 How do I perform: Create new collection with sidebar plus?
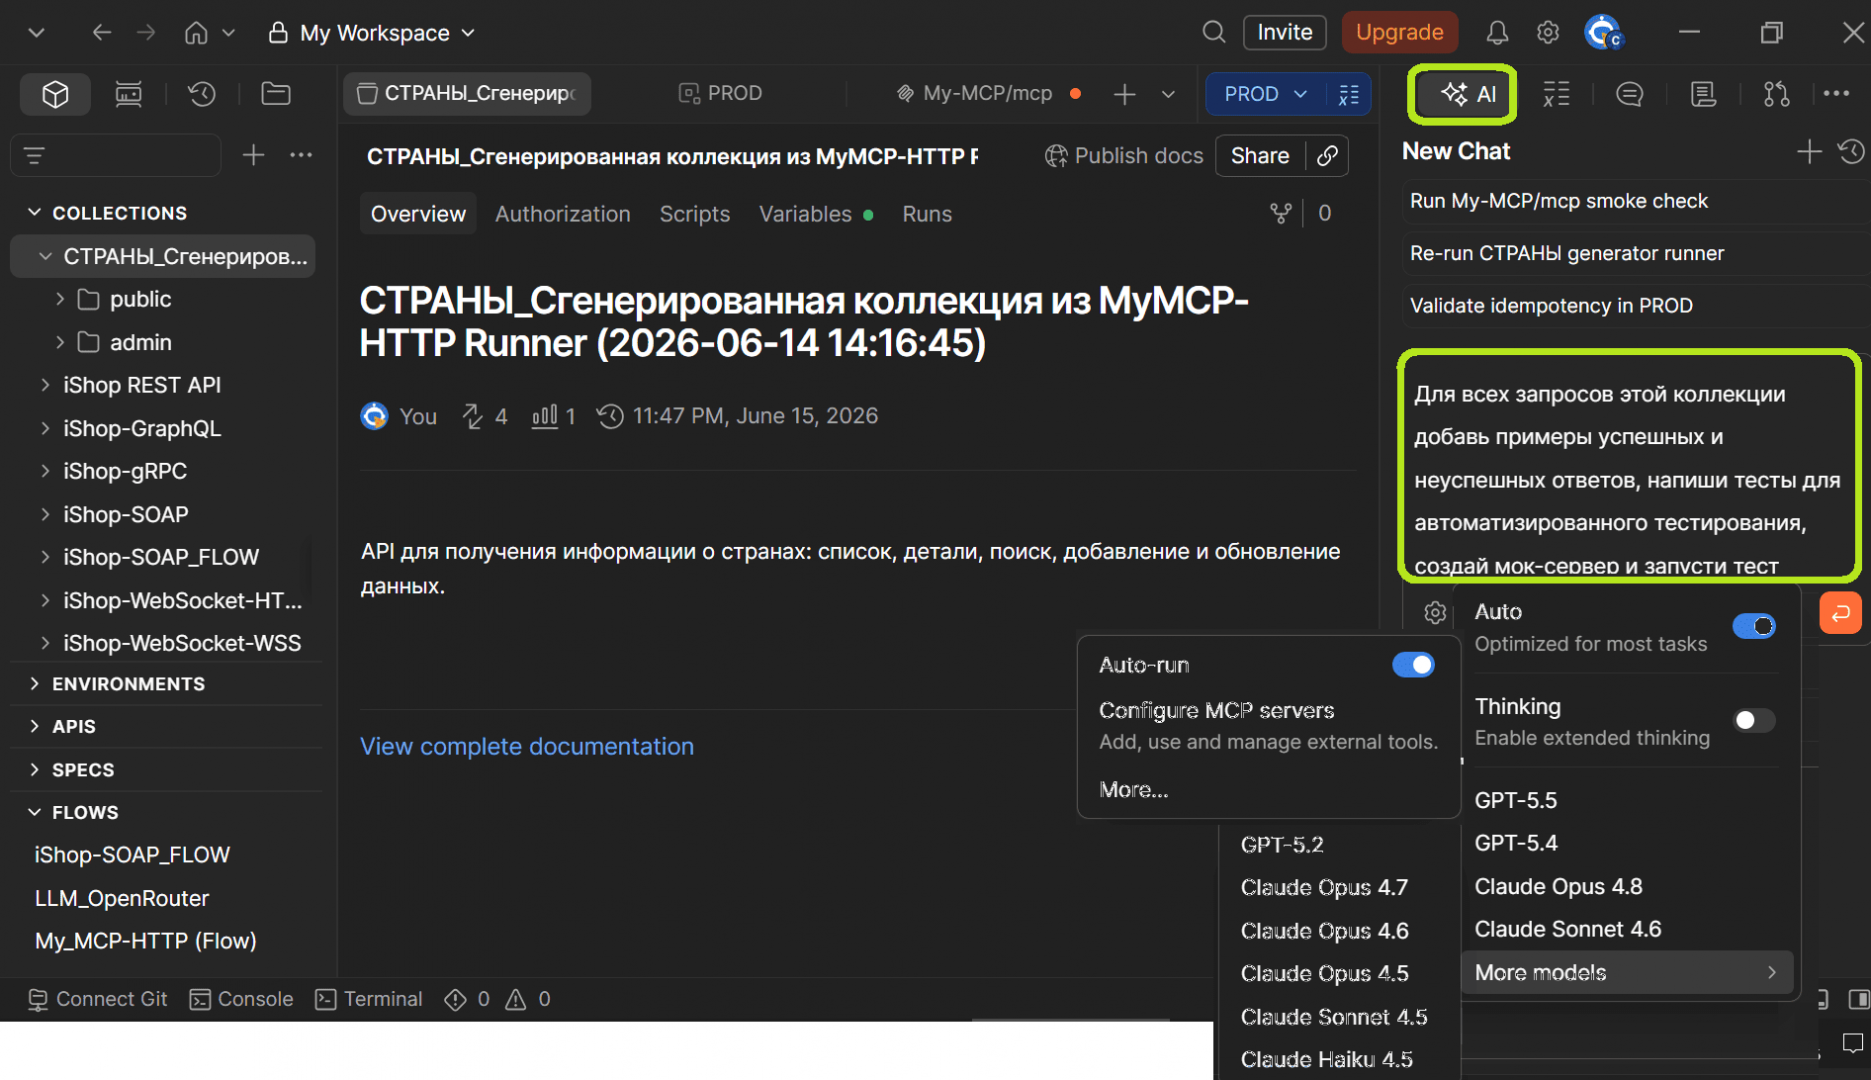253,155
